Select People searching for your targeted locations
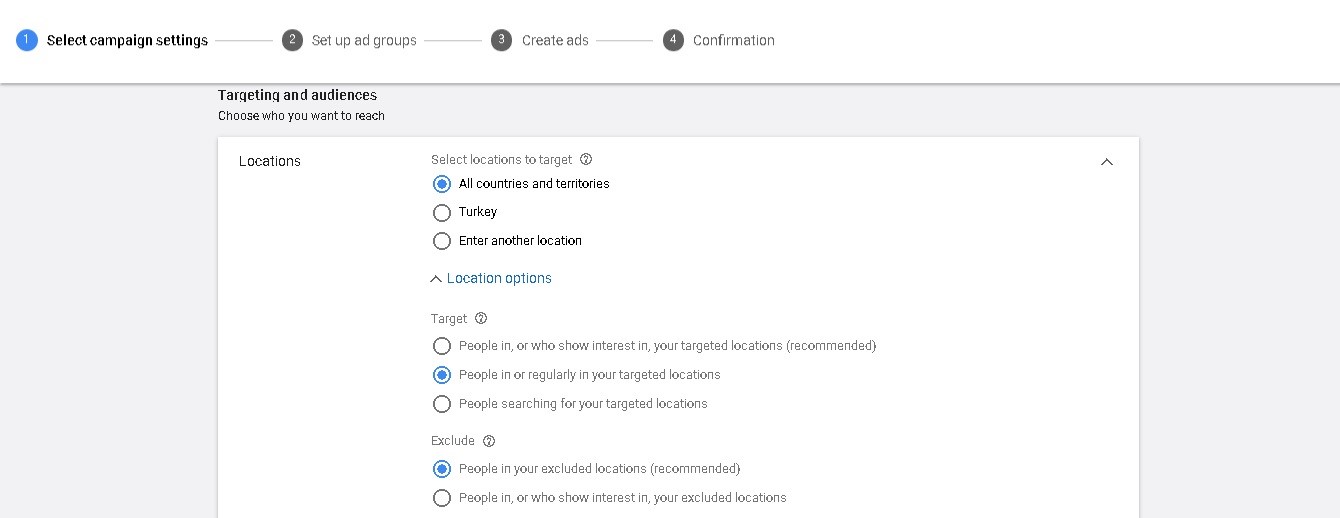Viewport: 1340px width, 518px height. point(442,404)
